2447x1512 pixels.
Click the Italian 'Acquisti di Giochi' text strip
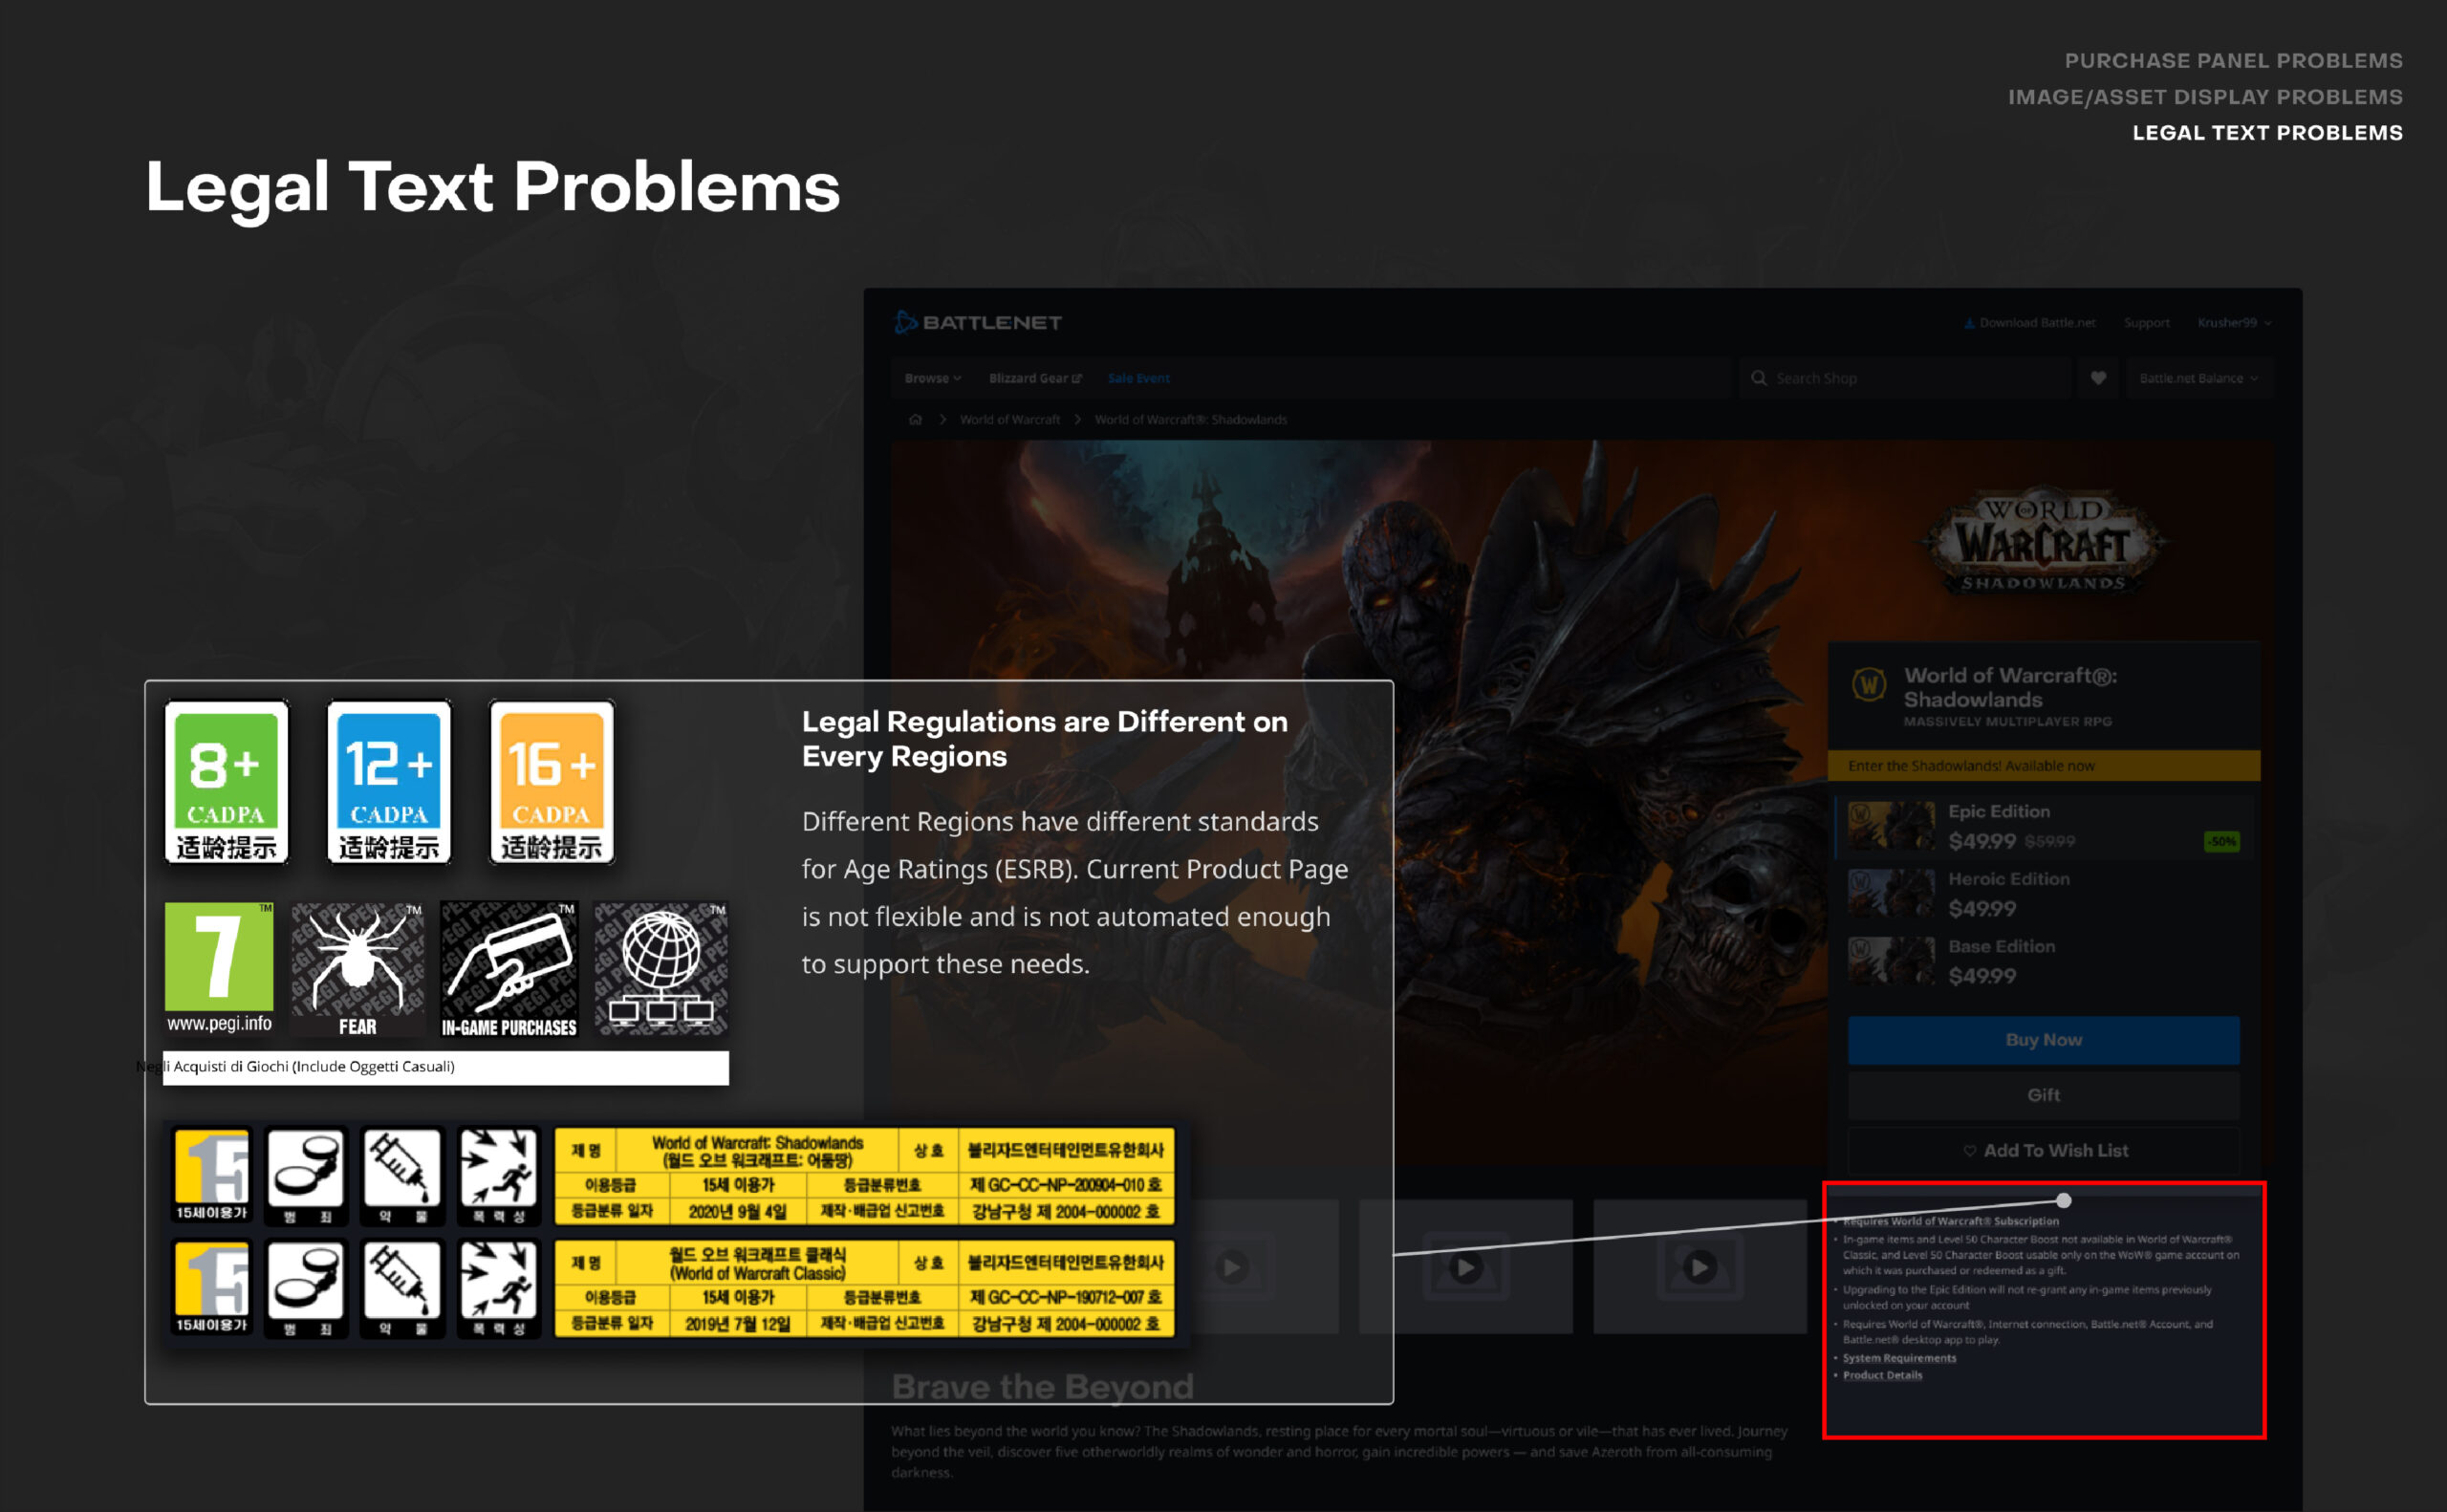[446, 1067]
